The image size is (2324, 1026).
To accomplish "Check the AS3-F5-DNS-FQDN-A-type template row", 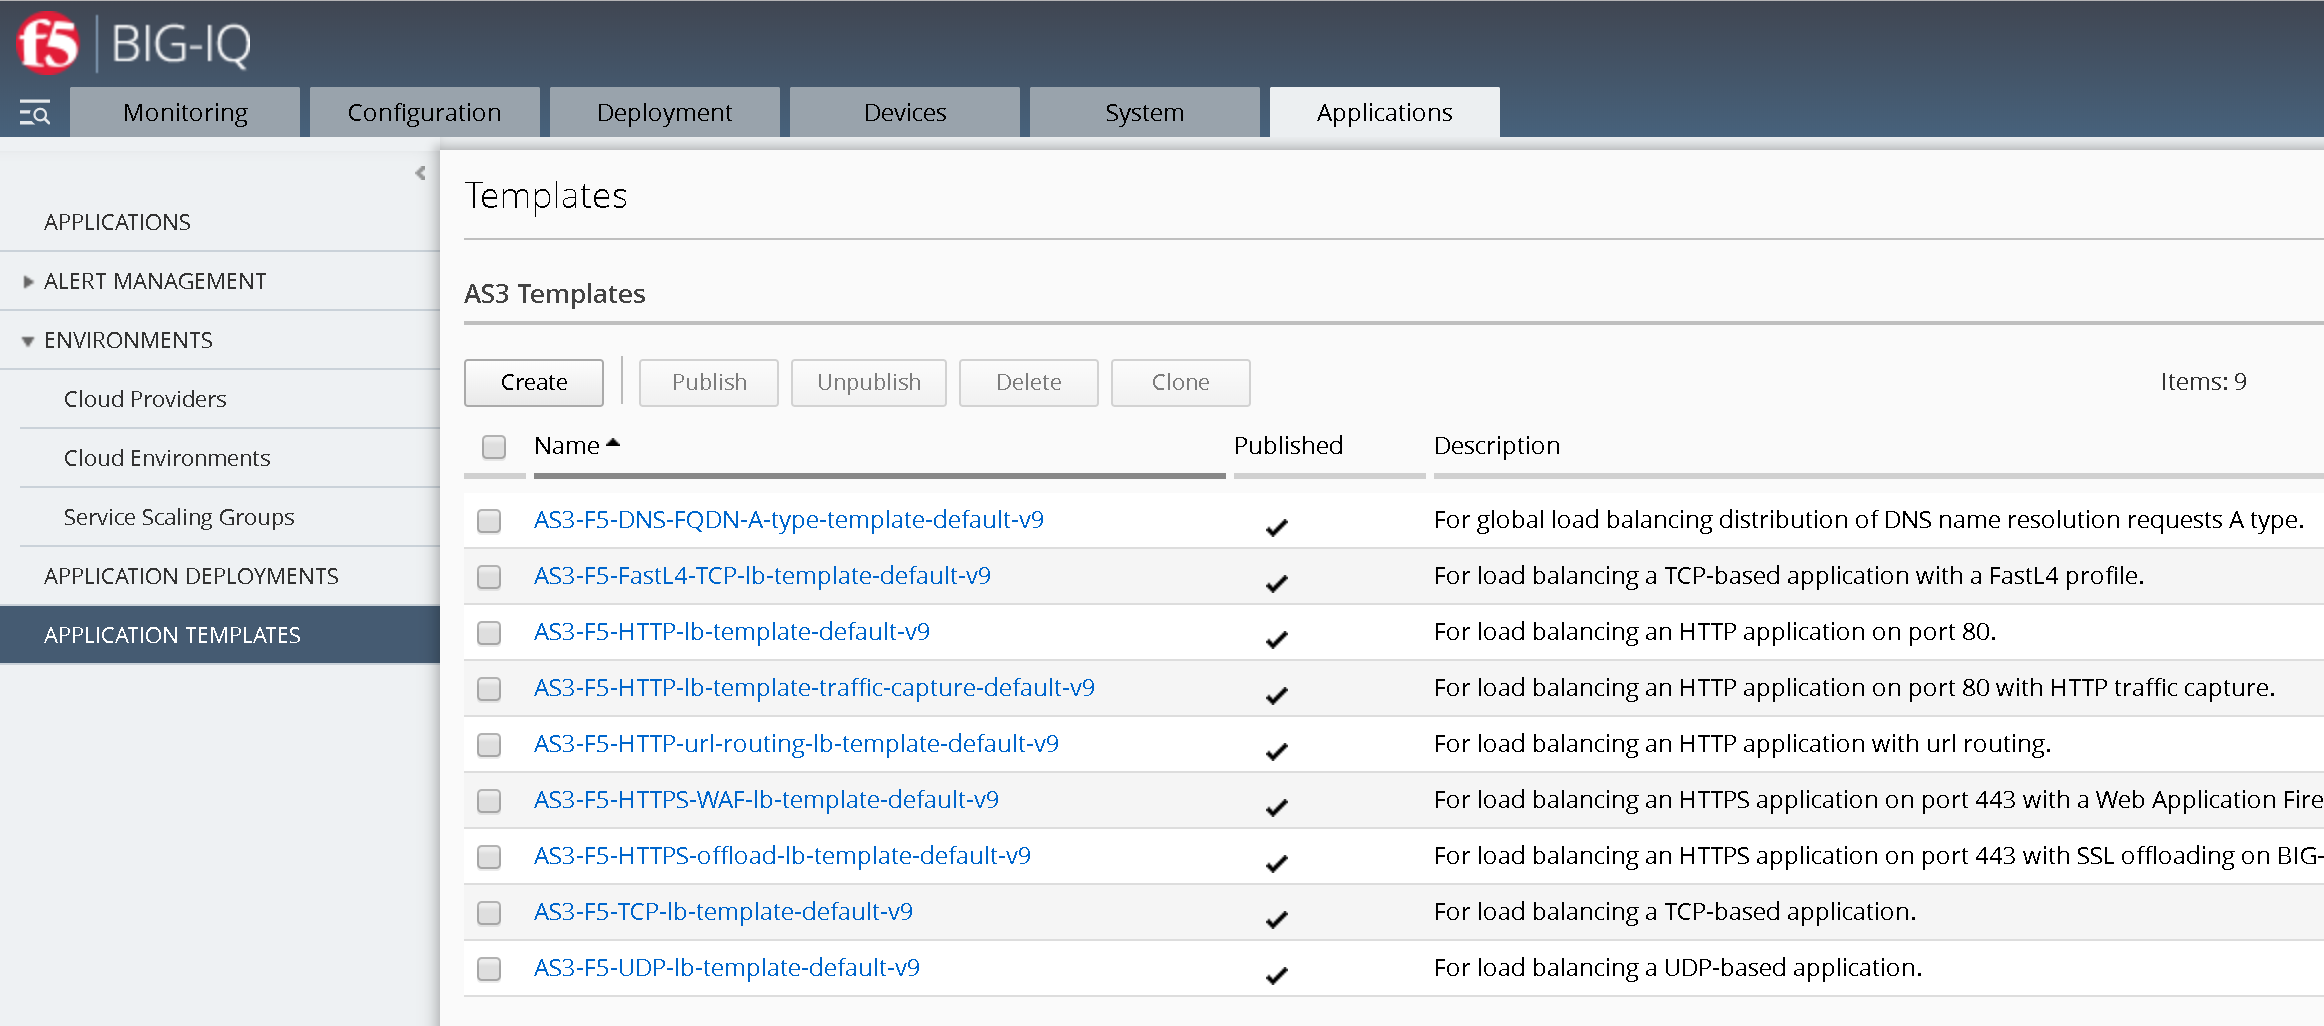I will [489, 521].
